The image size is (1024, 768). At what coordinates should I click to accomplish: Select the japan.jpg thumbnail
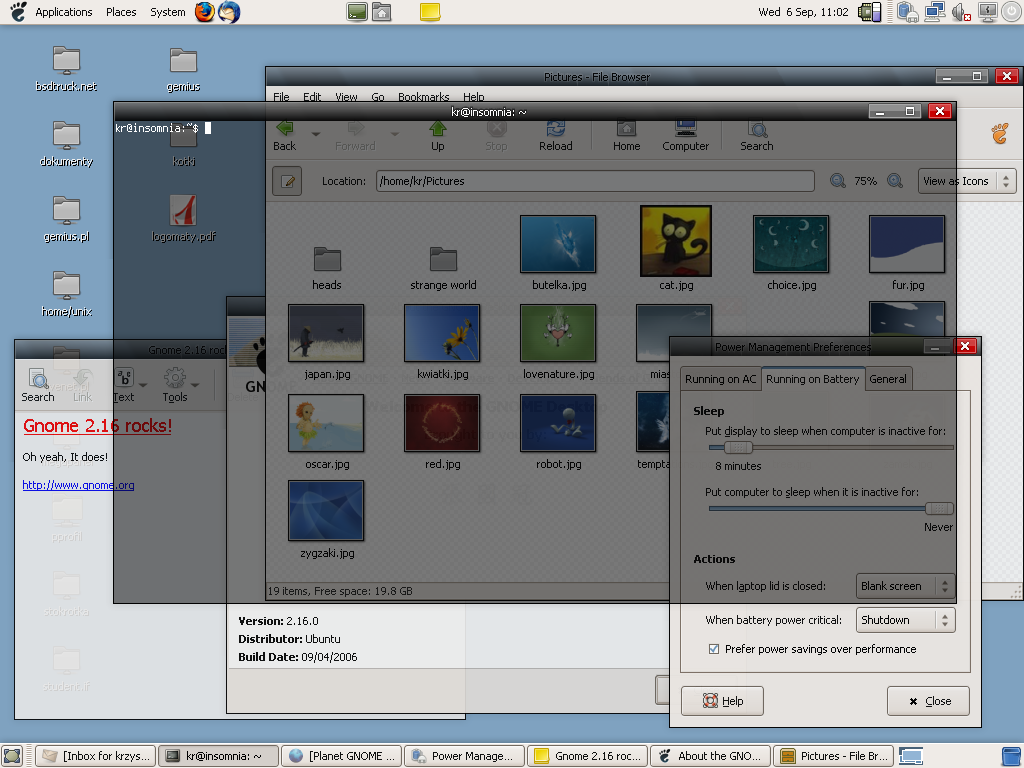[326, 333]
